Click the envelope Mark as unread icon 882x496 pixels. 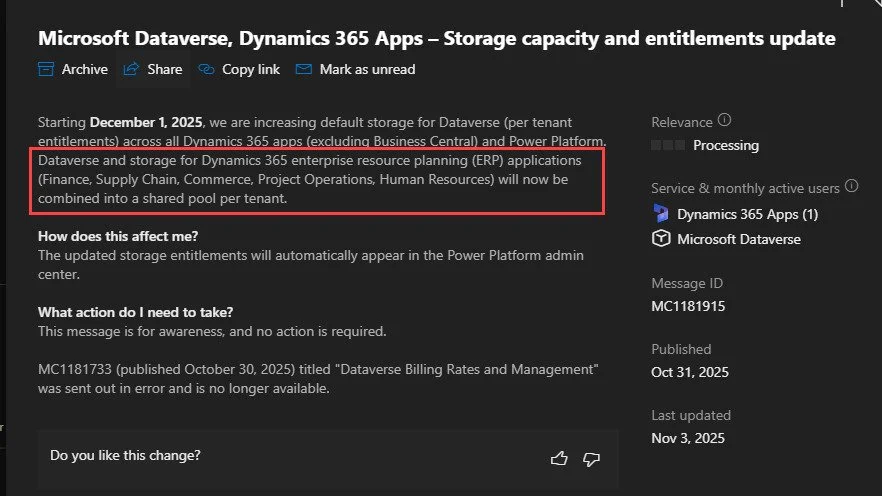click(304, 69)
